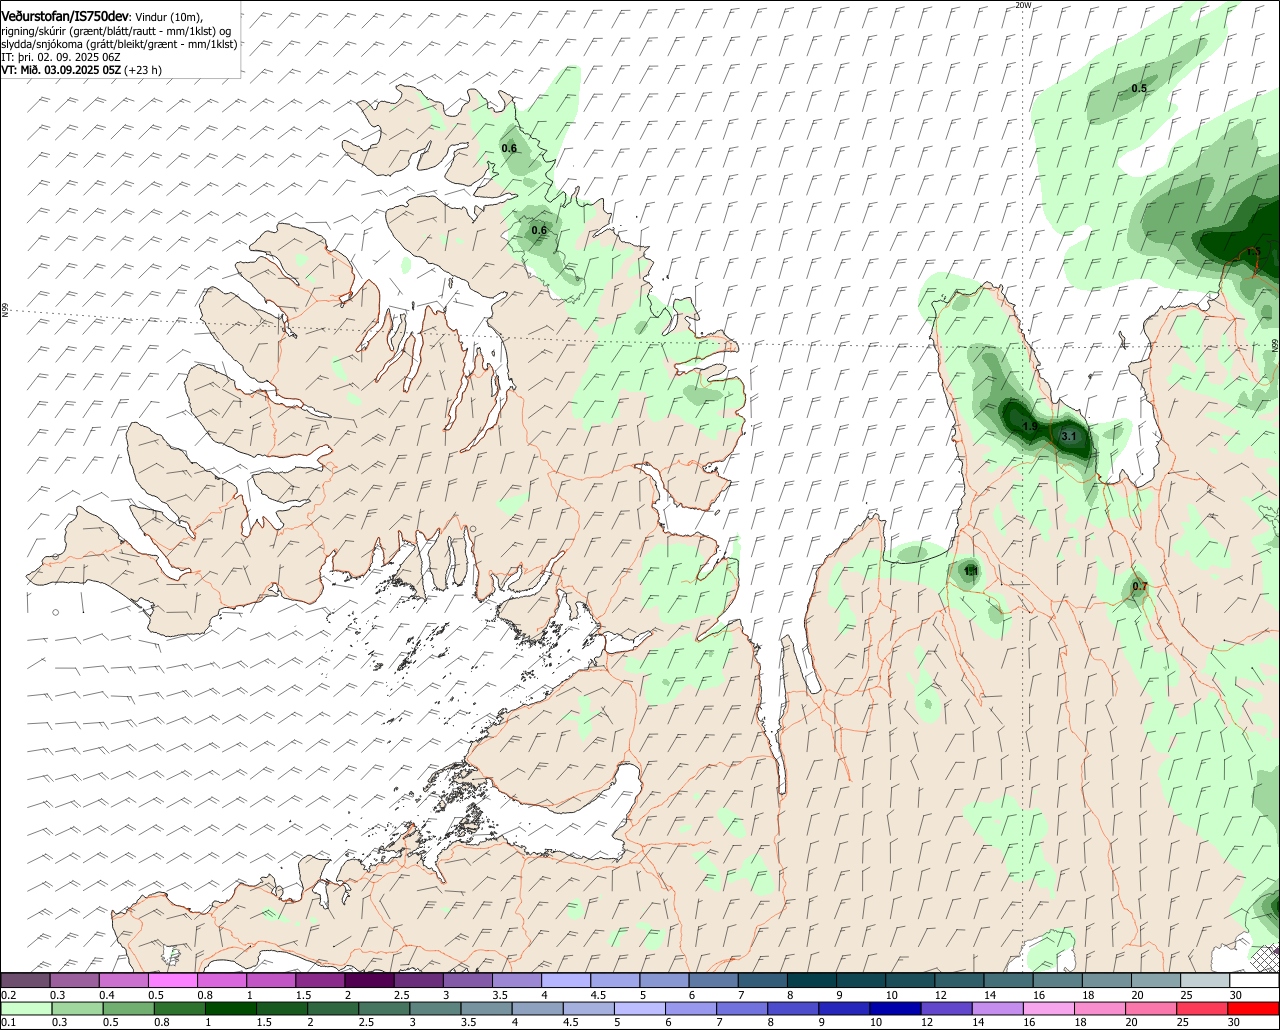Click the 3.1 precipitation value on the map

pyautogui.click(x=1069, y=436)
